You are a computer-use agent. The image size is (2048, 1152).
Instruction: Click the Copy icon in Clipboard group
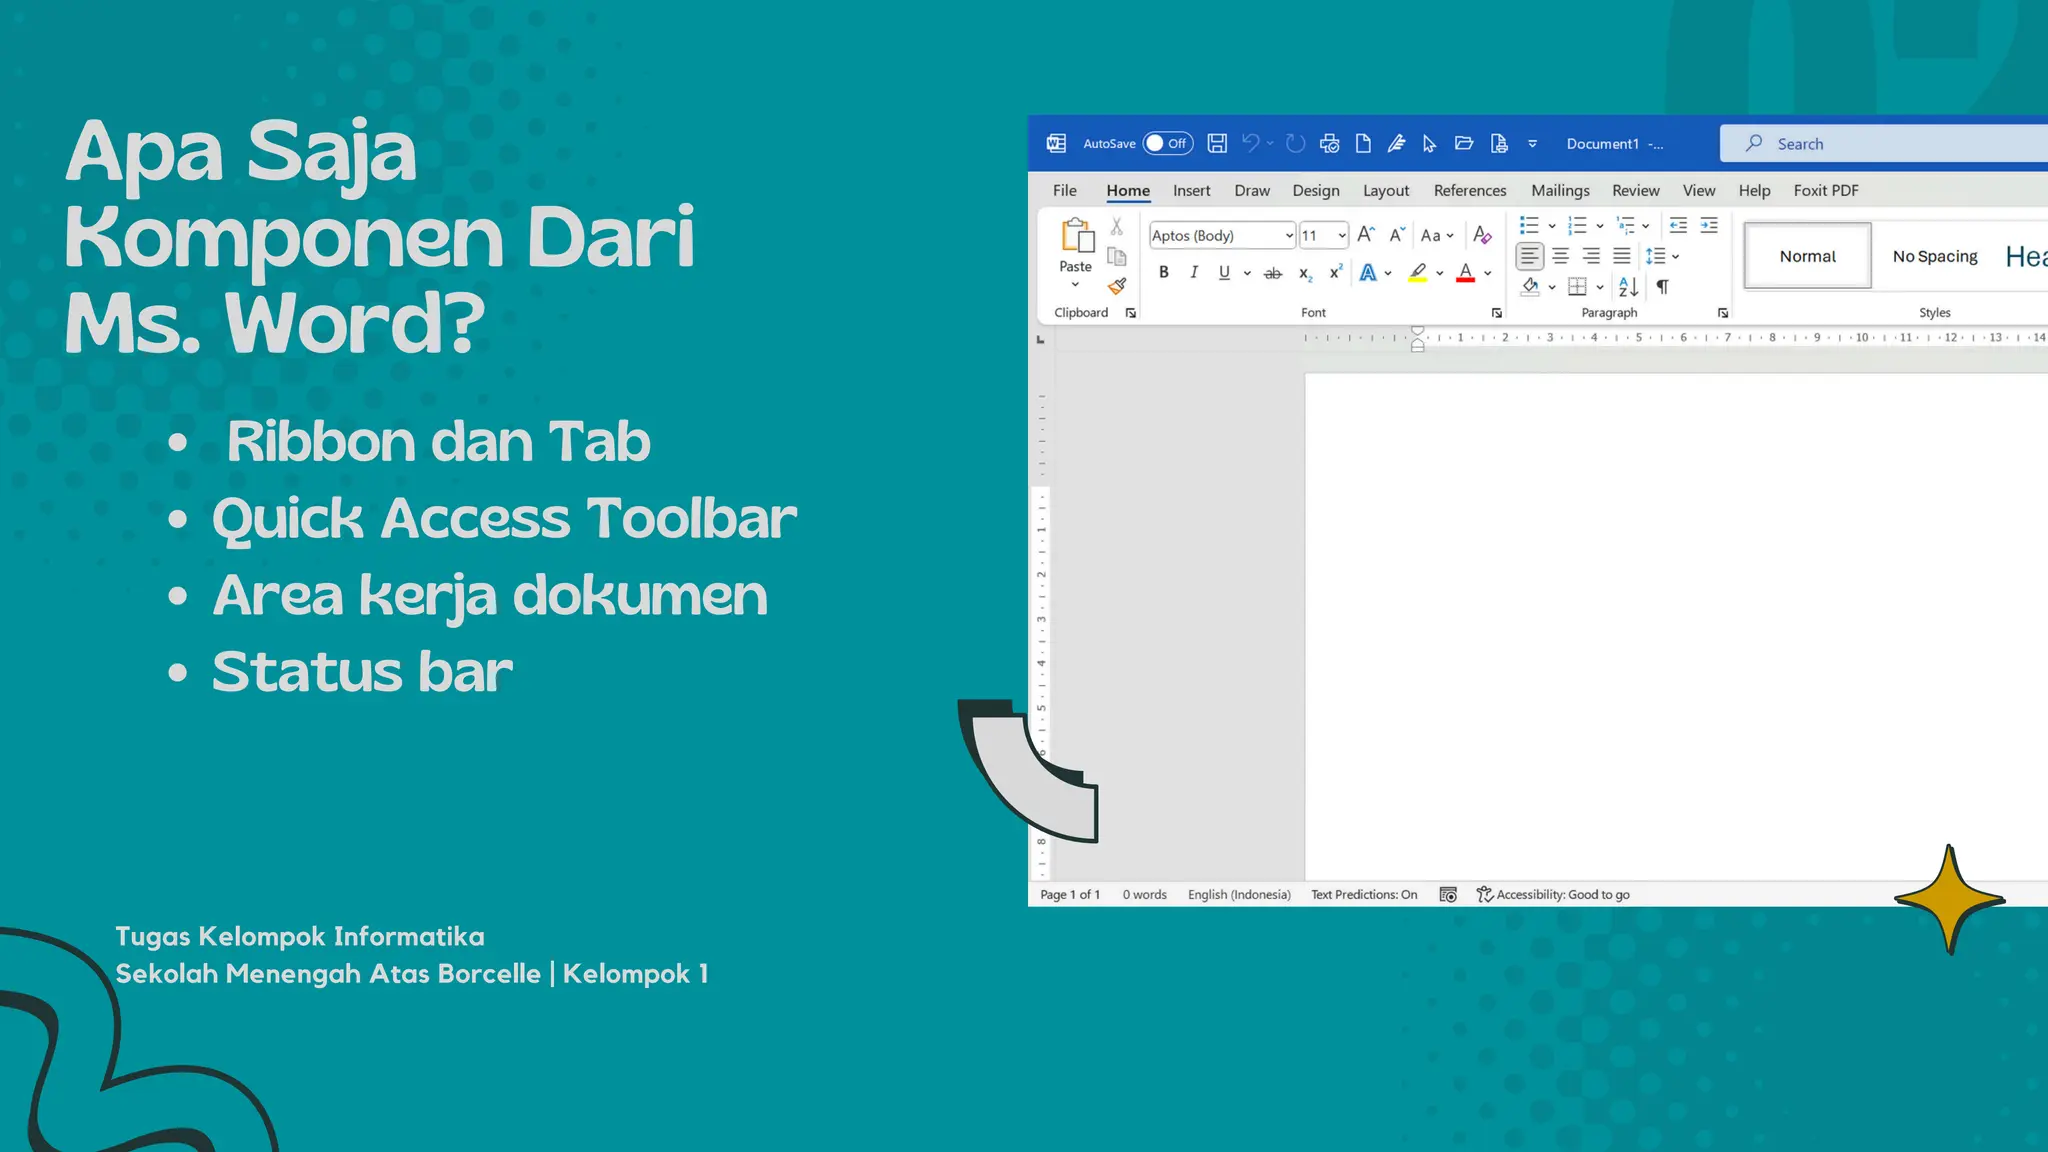(1117, 256)
